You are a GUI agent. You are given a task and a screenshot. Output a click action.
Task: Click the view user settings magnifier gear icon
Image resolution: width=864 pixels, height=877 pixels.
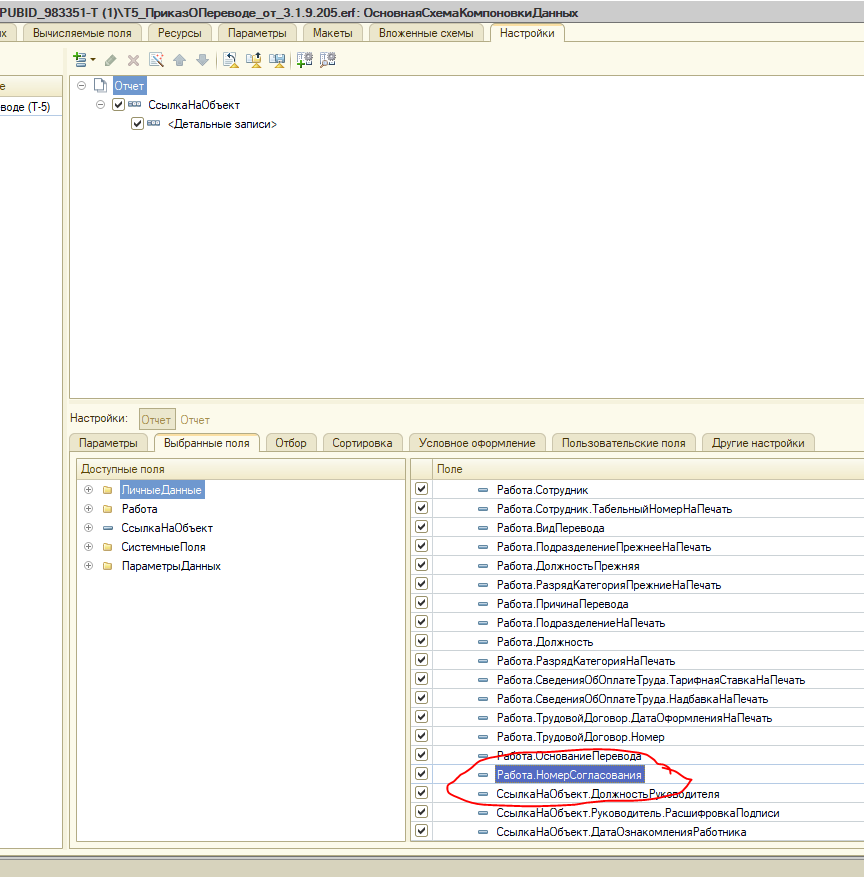(x=328, y=59)
